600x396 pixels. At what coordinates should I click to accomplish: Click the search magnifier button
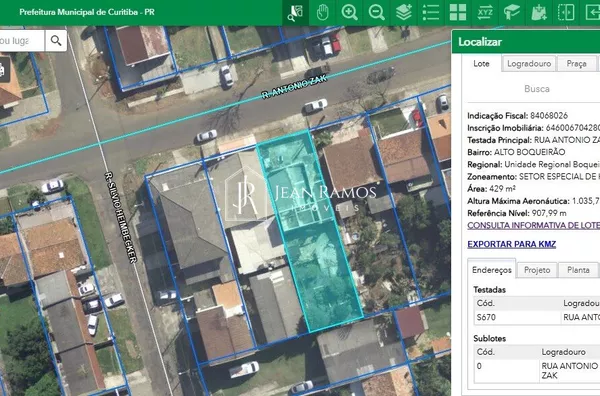click(56, 41)
